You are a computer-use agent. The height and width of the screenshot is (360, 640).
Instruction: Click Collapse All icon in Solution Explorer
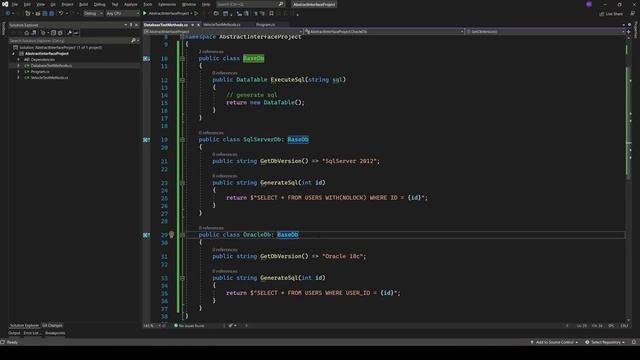[53, 33]
